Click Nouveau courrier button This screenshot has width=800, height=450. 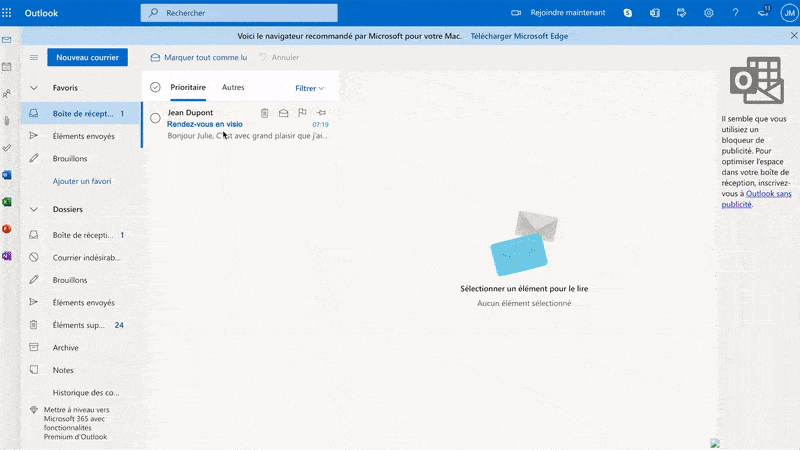click(x=87, y=58)
